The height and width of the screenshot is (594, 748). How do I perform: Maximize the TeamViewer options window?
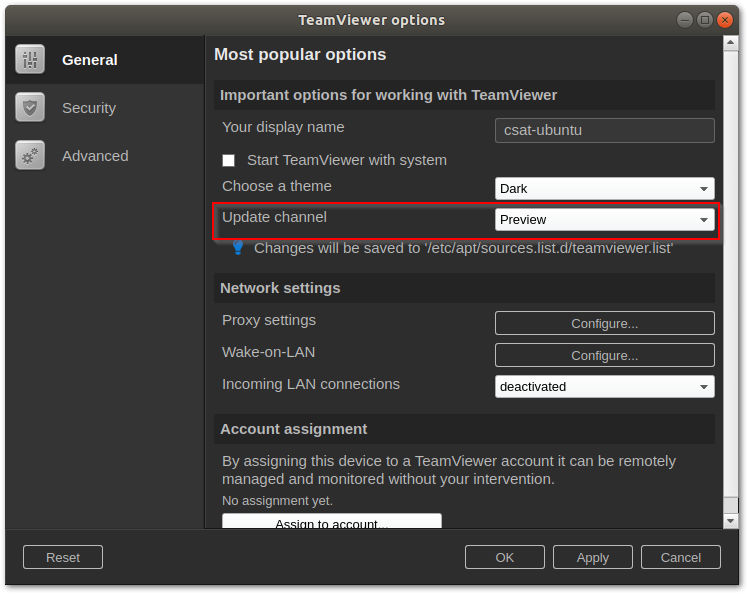(x=705, y=20)
